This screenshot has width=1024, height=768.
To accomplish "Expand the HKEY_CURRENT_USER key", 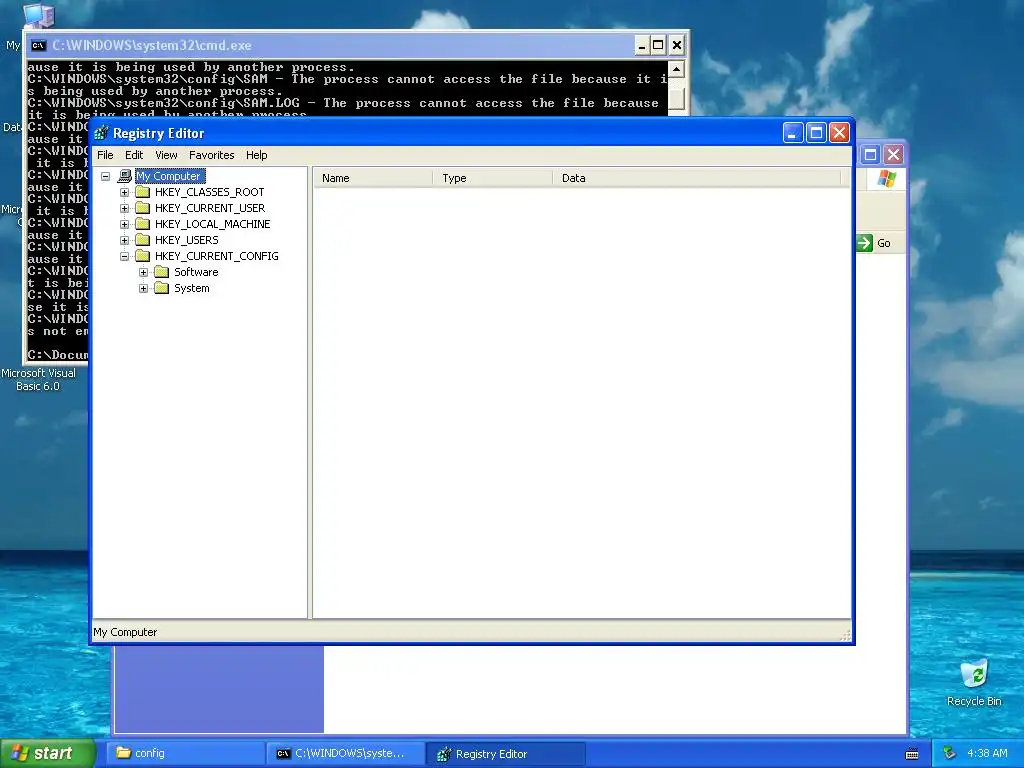I will pos(124,208).
